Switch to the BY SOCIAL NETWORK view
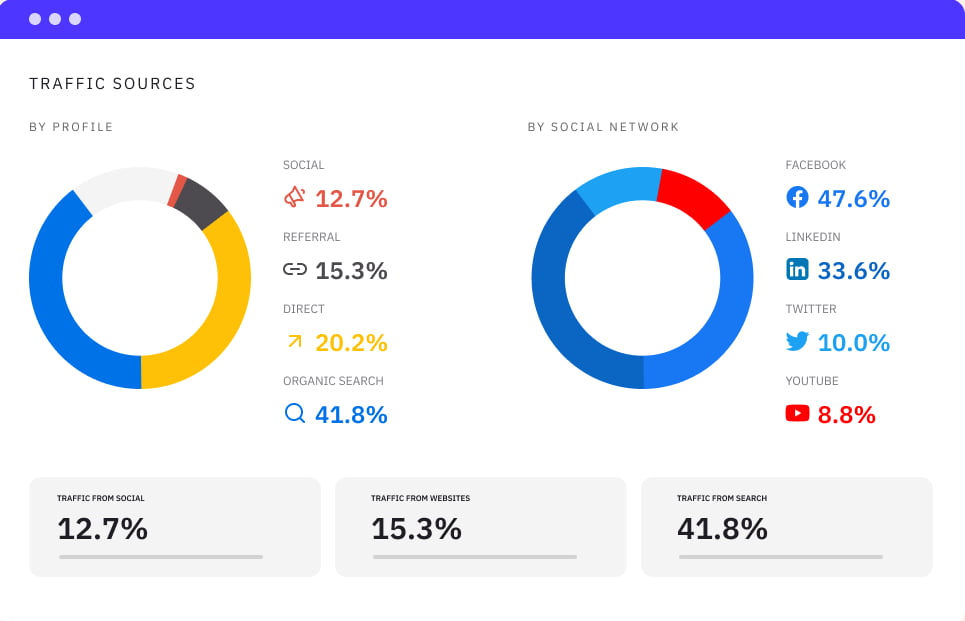The image size is (965, 621). (x=604, y=127)
